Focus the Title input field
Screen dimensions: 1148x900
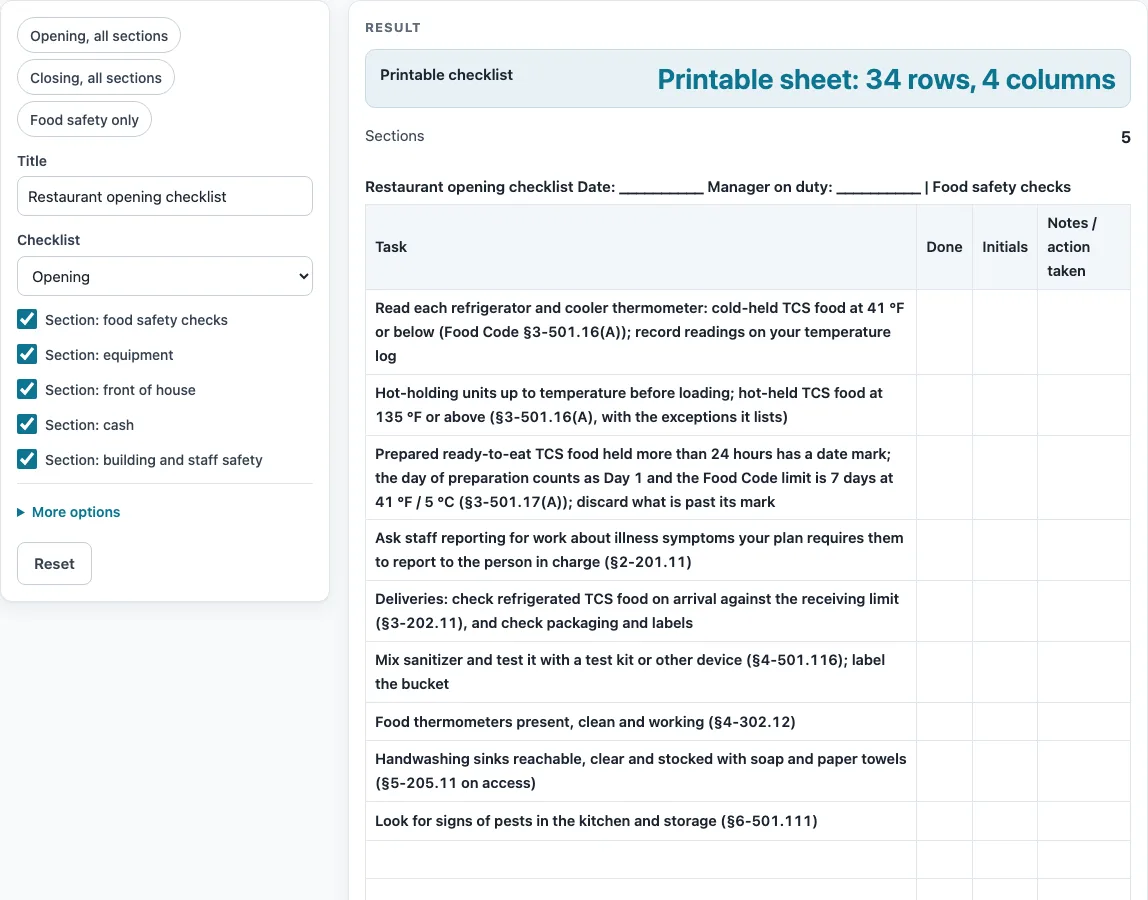tap(165, 196)
